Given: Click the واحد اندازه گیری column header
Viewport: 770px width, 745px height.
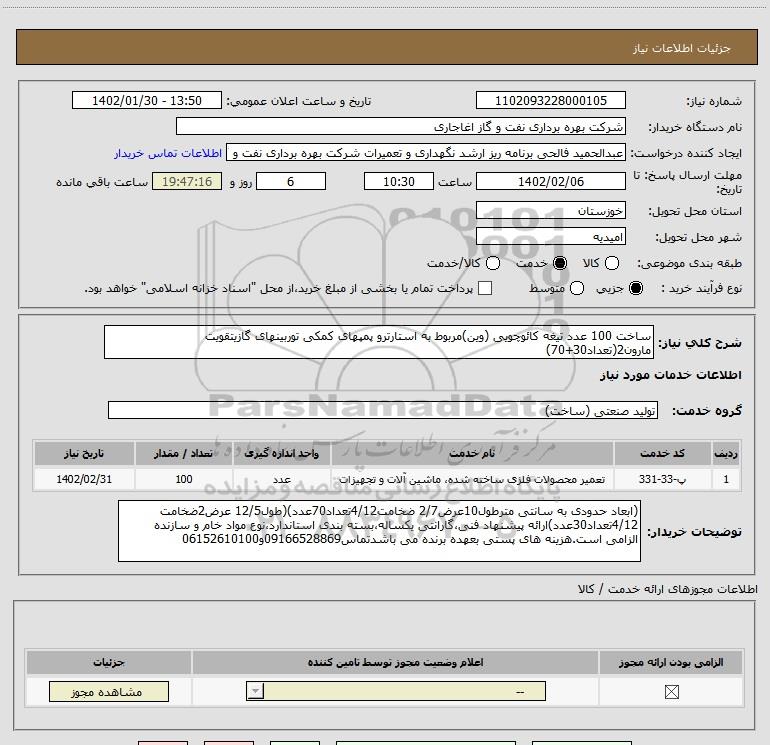Looking at the screenshot, I should click(x=281, y=453).
